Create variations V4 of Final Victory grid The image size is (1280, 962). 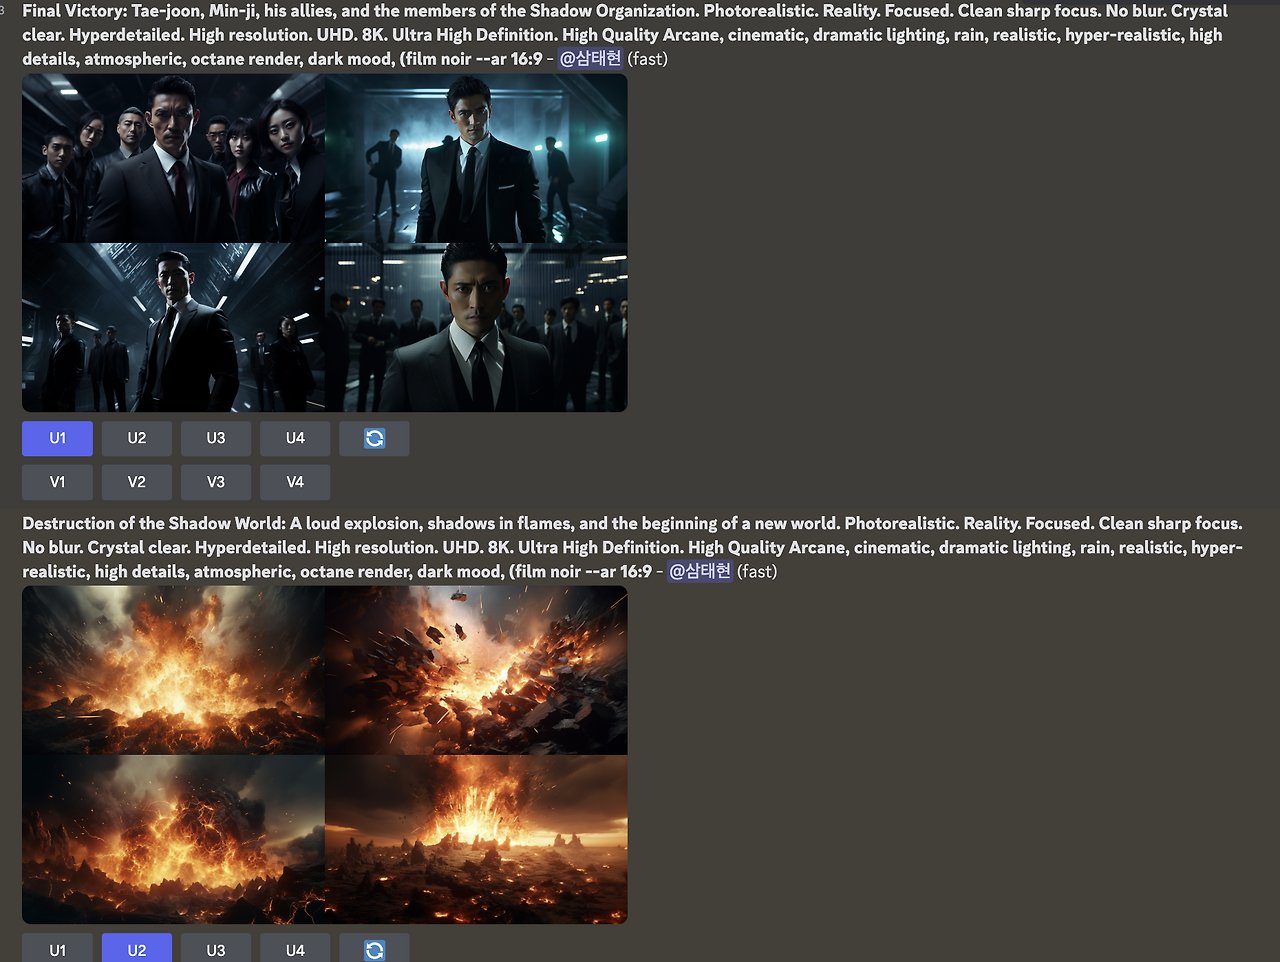pos(295,482)
